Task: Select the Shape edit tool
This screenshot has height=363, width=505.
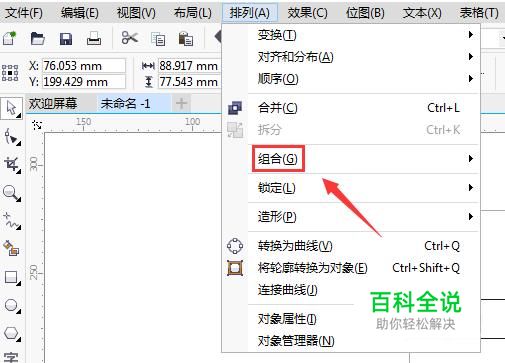Action: [x=12, y=137]
